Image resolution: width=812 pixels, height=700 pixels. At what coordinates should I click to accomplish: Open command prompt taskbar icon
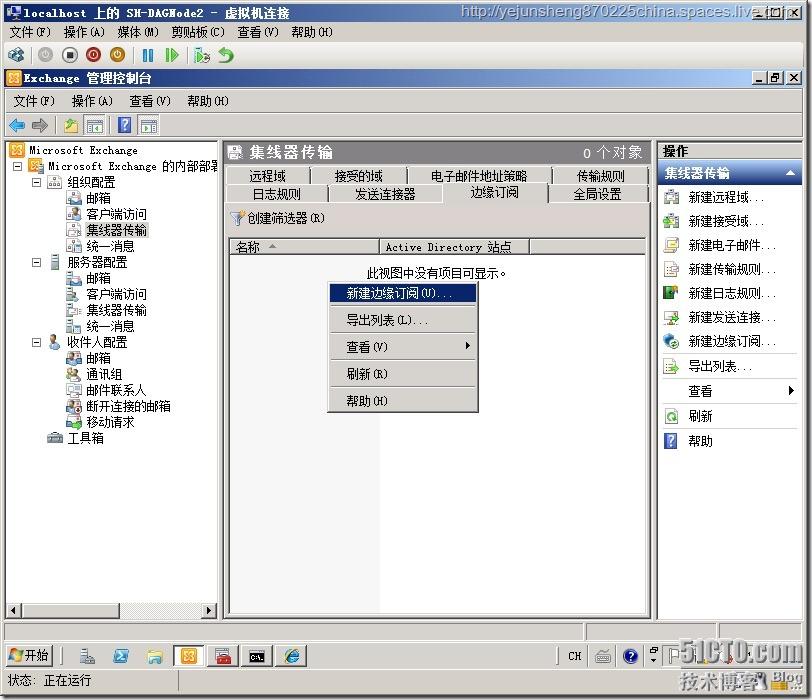tap(257, 656)
